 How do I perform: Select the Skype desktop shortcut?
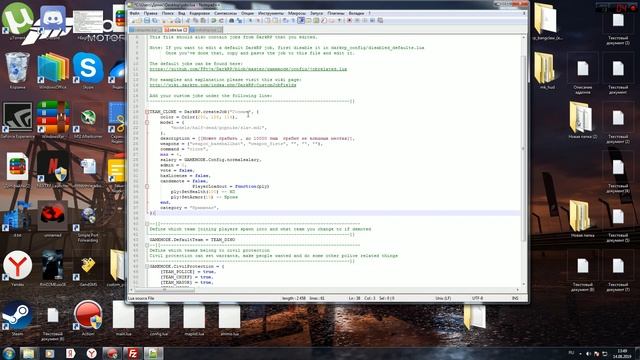[88, 70]
